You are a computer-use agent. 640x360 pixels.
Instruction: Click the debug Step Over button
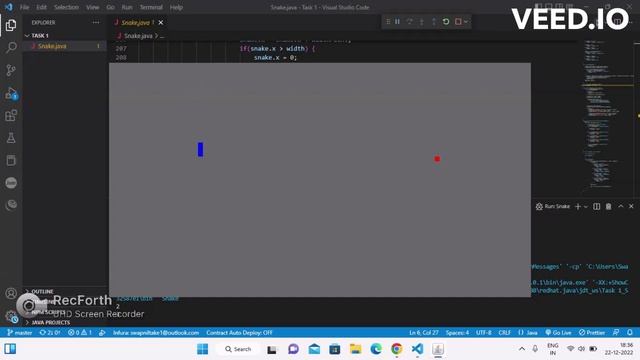point(409,22)
